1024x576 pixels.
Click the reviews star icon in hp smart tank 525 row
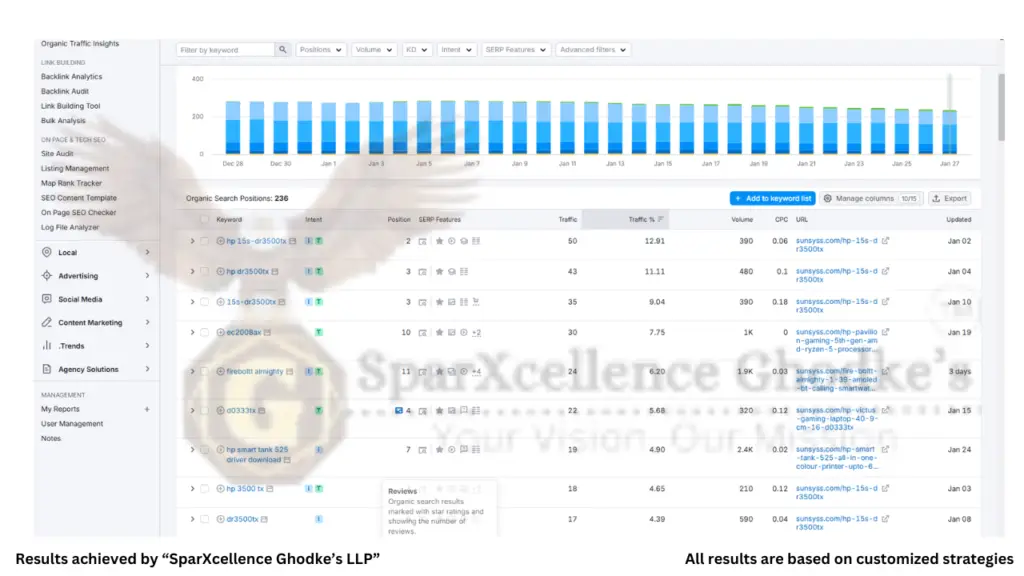point(440,450)
